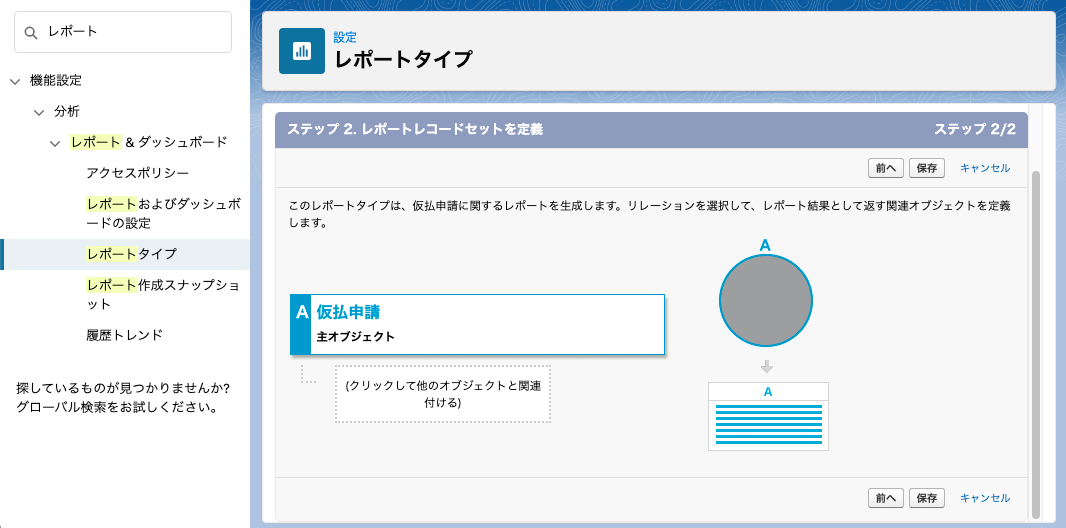
Task: Collapse the 分析 tree node
Action: point(39,112)
